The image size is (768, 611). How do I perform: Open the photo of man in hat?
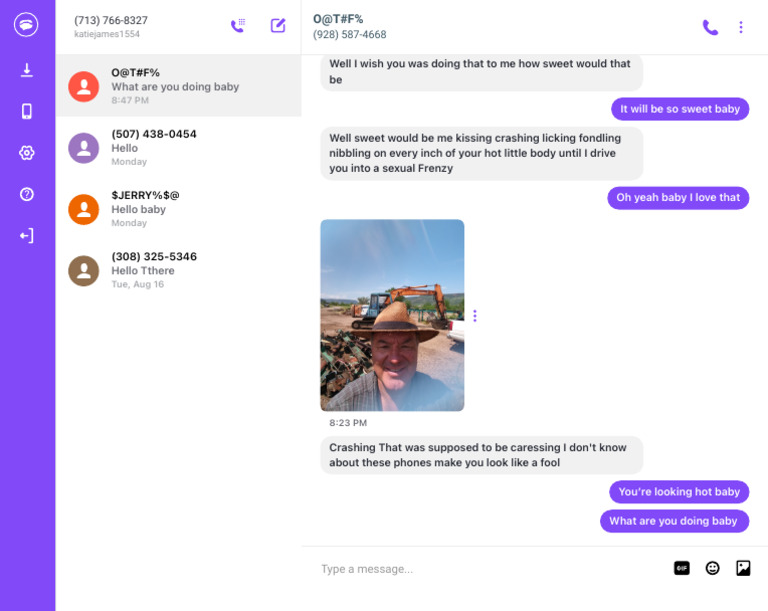pyautogui.click(x=392, y=315)
